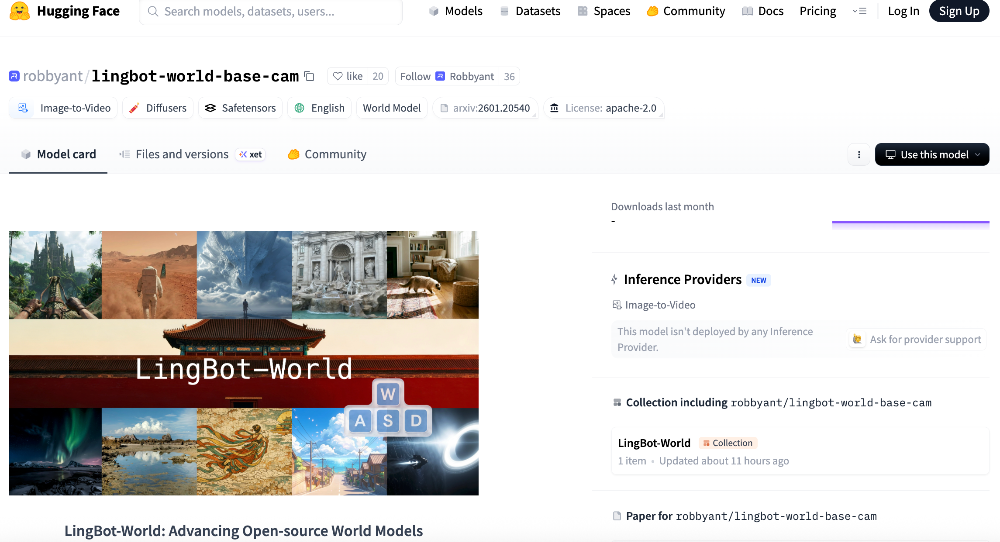Open the three-dot model options menu
1000x542 pixels.
pyautogui.click(x=858, y=155)
